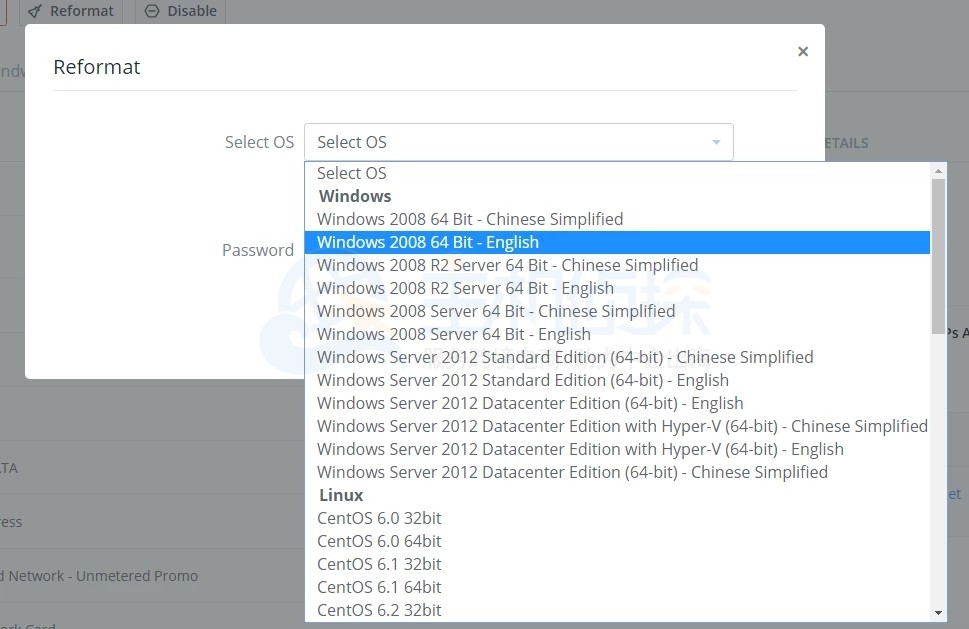Select Windows Server 2012 Datacenter Edition - English
Screen dimensions: 969x629
click(530, 403)
